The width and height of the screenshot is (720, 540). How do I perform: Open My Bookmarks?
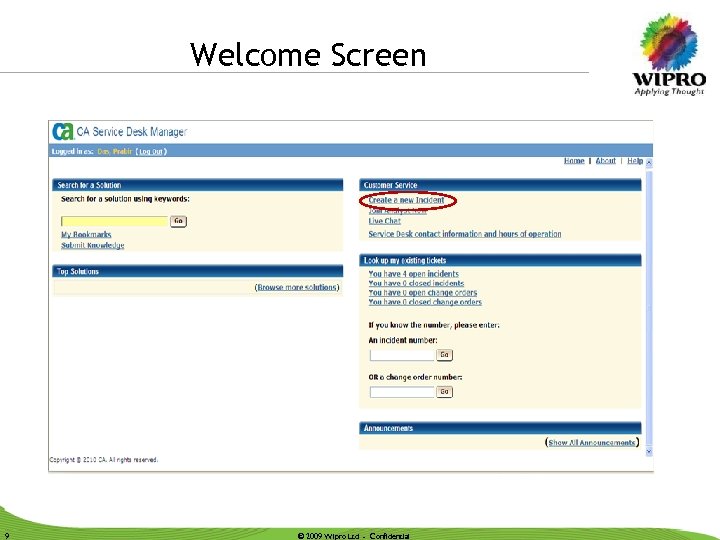tap(86, 235)
